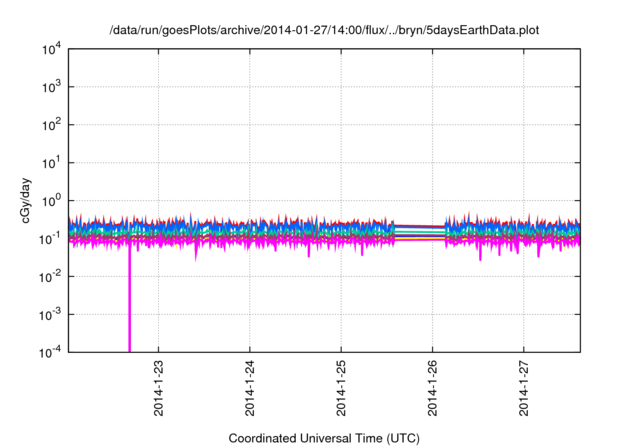The image size is (640, 448).
Task: Click the 10^0 y-axis tick label
Action: pos(51,201)
